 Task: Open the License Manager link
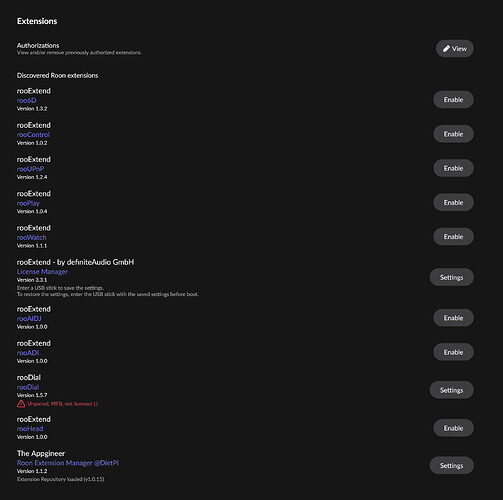42,272
